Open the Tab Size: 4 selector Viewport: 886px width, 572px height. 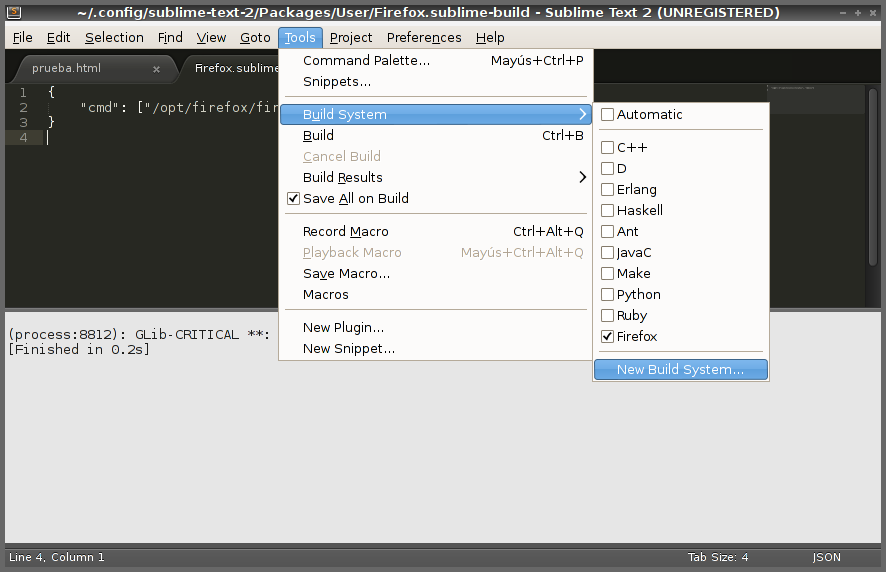pos(718,557)
